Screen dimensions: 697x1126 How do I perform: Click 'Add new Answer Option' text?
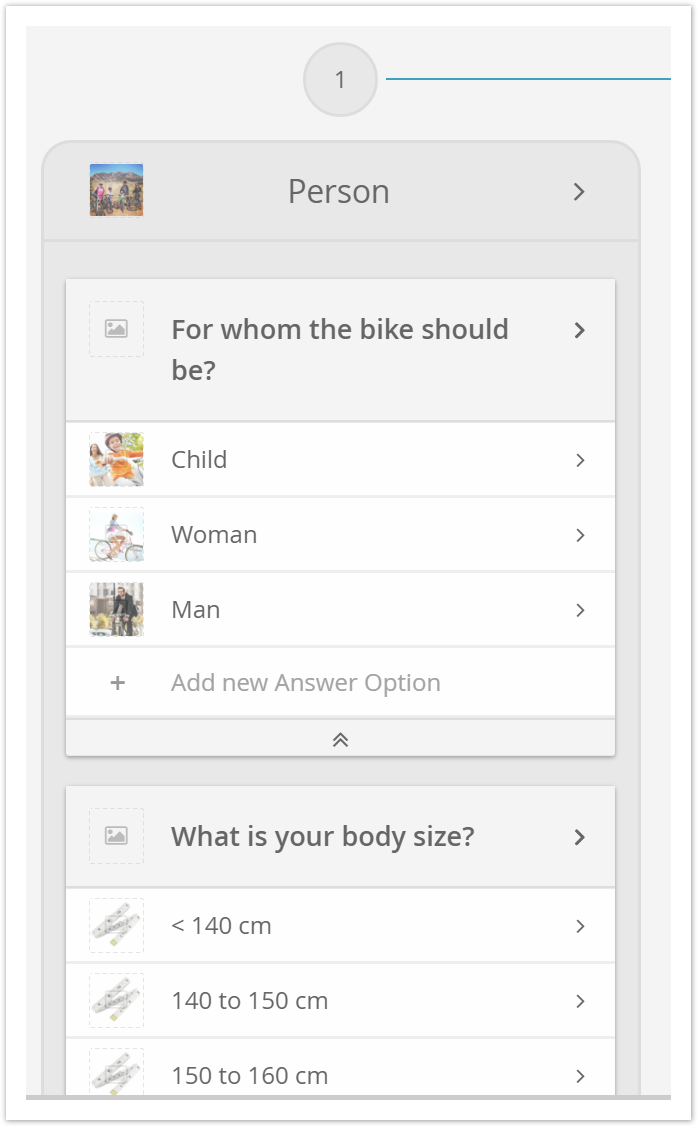(x=306, y=682)
